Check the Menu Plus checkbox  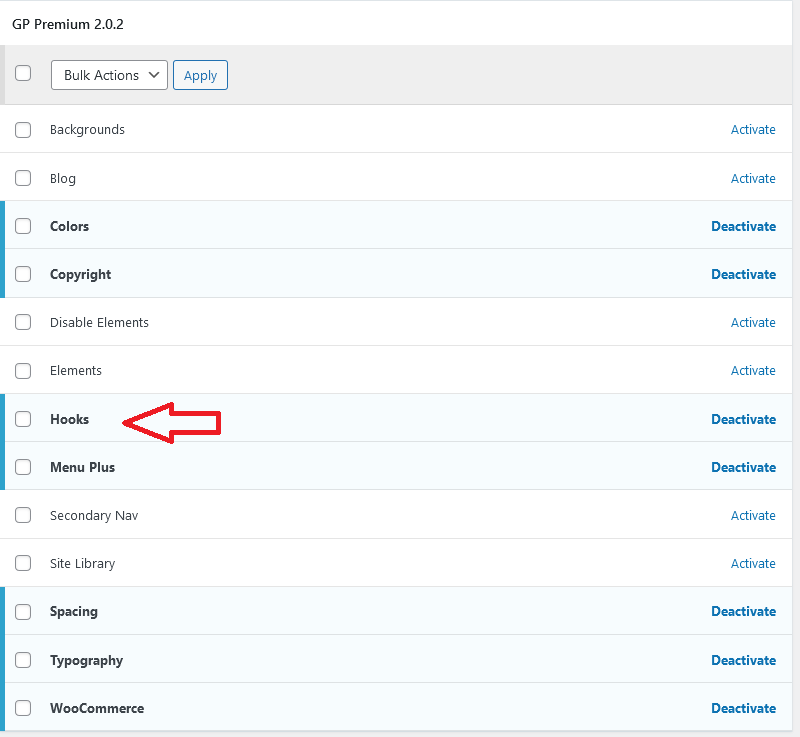pos(23,467)
